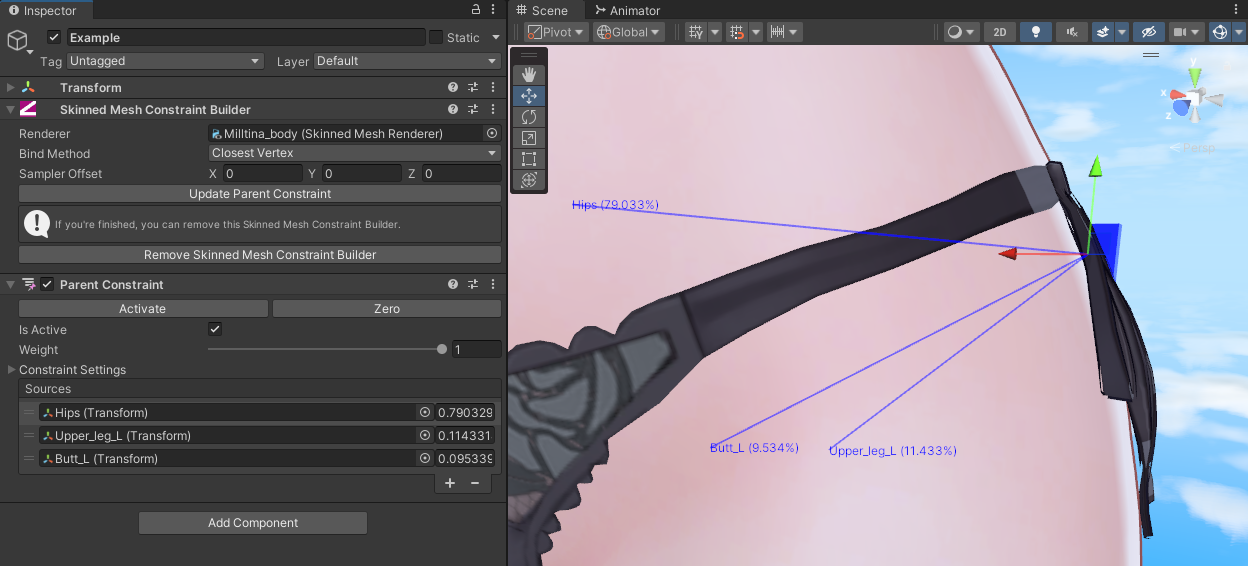The height and width of the screenshot is (566, 1248).
Task: Select the Rotate tool
Action: point(529,117)
